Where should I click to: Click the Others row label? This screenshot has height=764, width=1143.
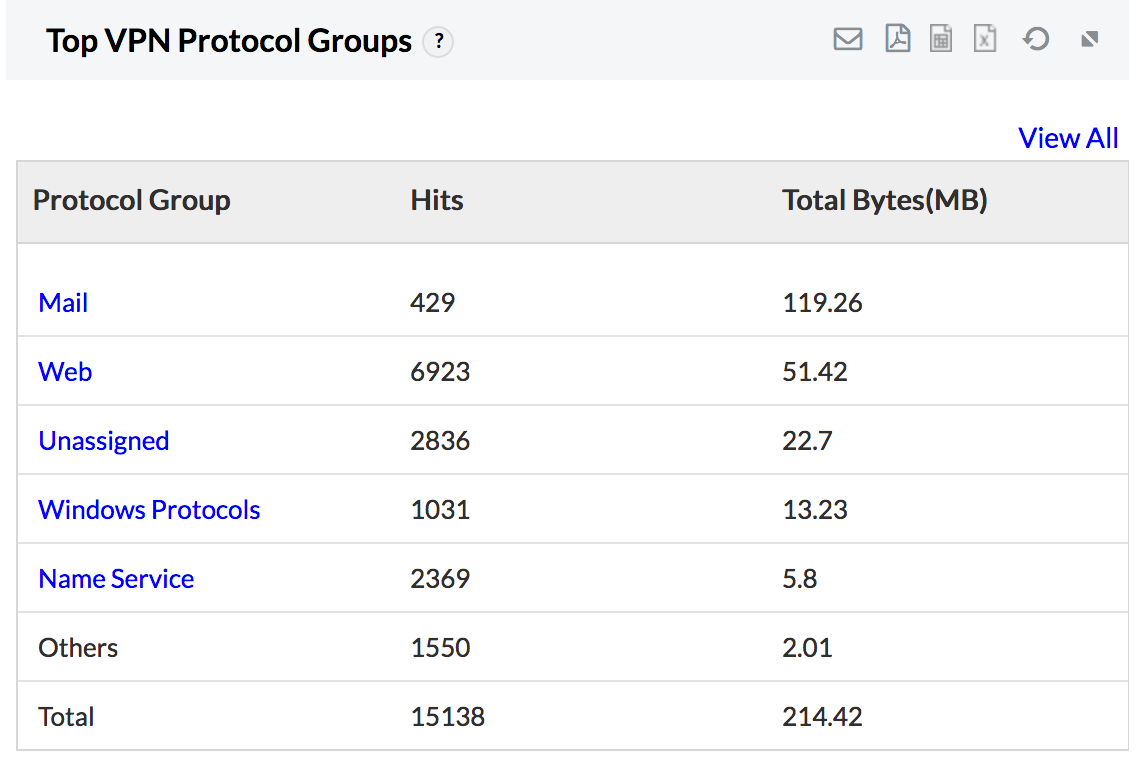78,647
